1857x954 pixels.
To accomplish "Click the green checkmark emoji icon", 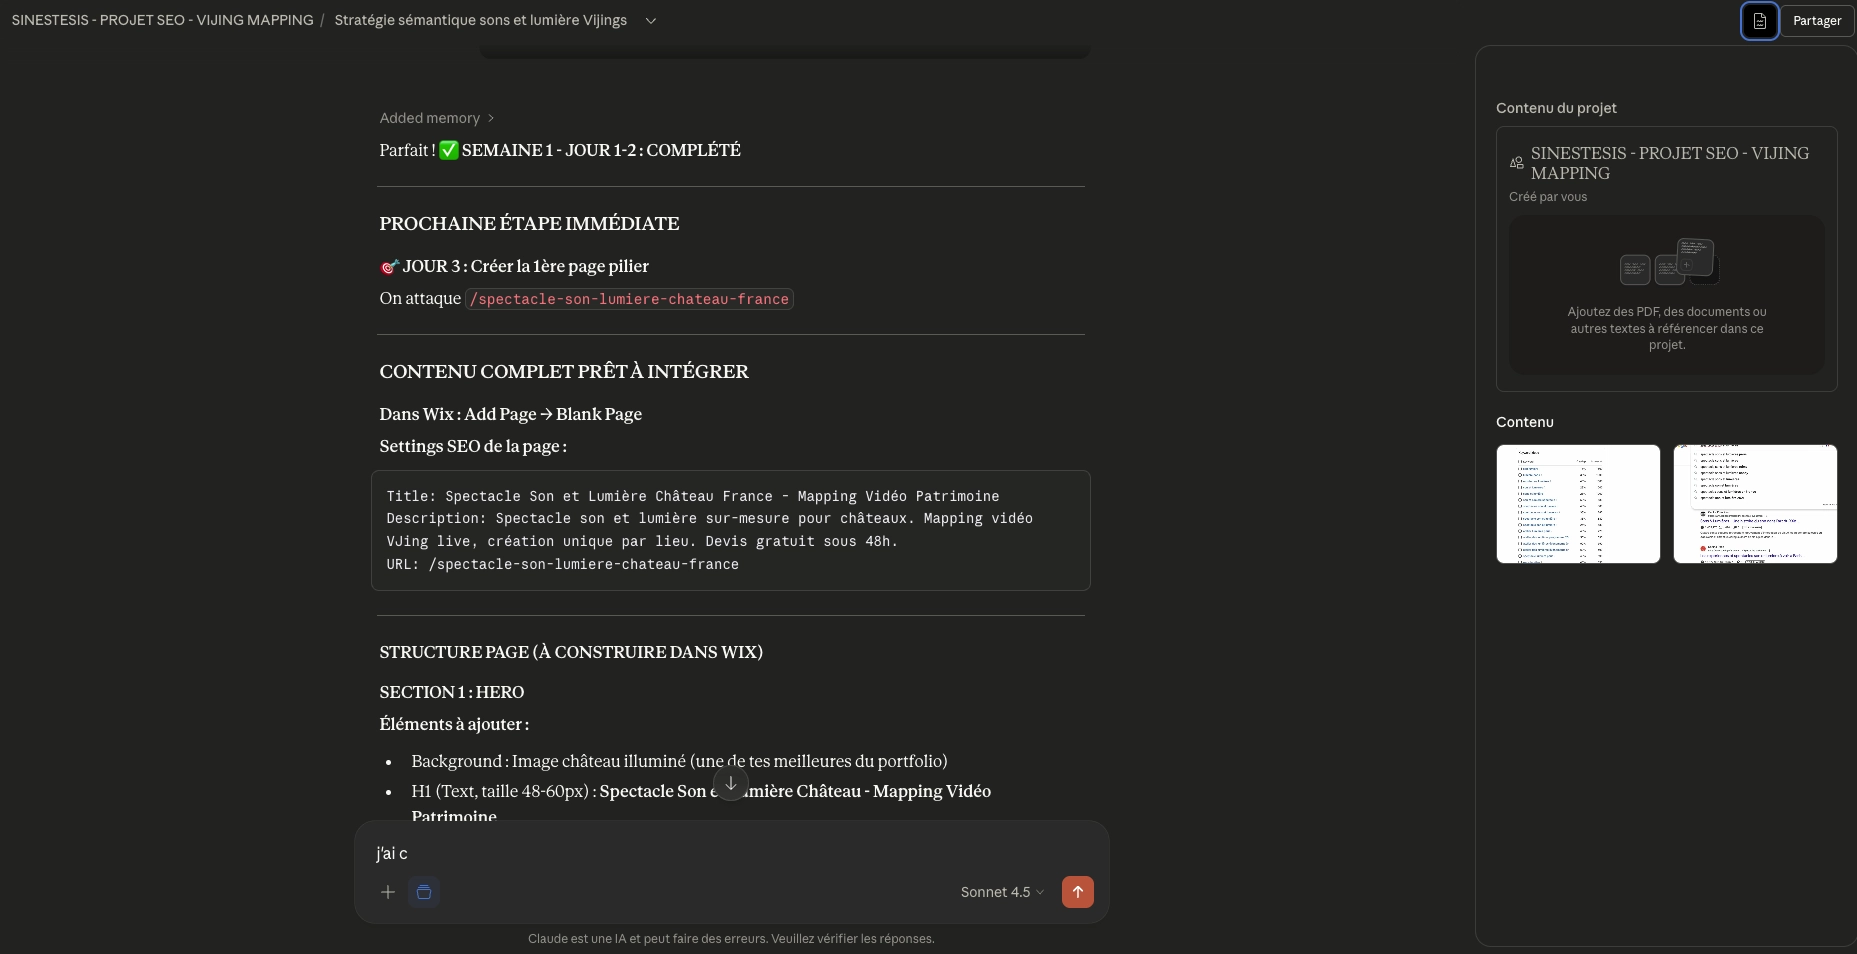I will pyautogui.click(x=449, y=150).
